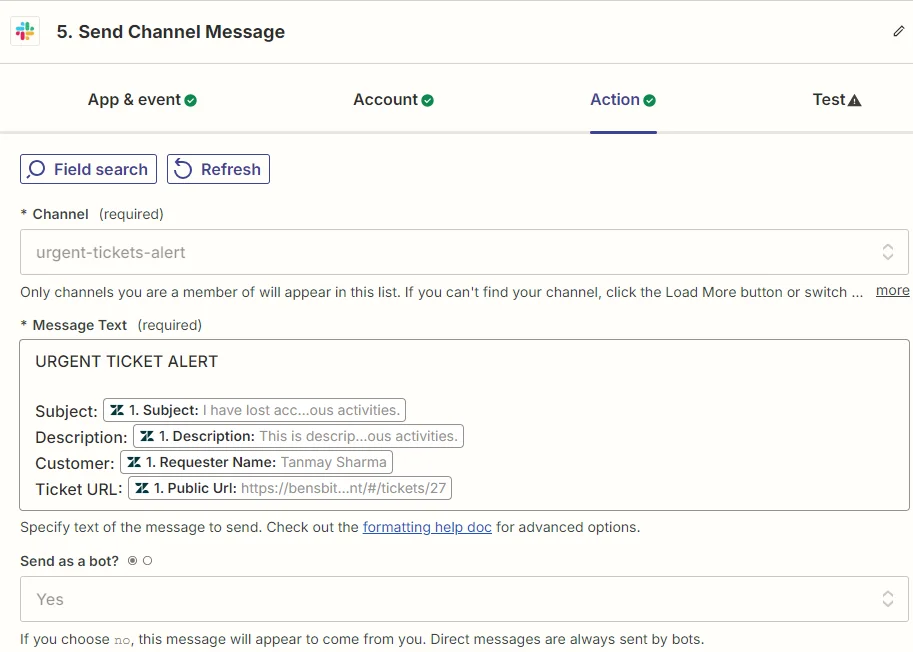913x652 pixels.
Task: Click the green checkmark next to Account
Action: (427, 101)
